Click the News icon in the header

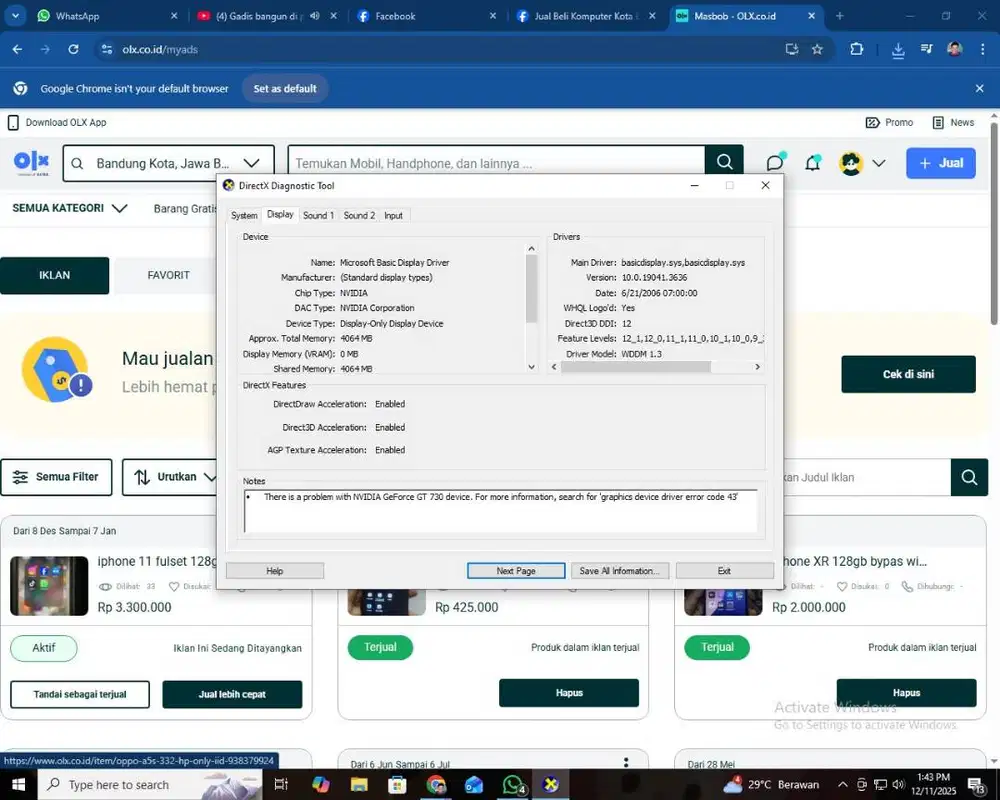[x=938, y=122]
